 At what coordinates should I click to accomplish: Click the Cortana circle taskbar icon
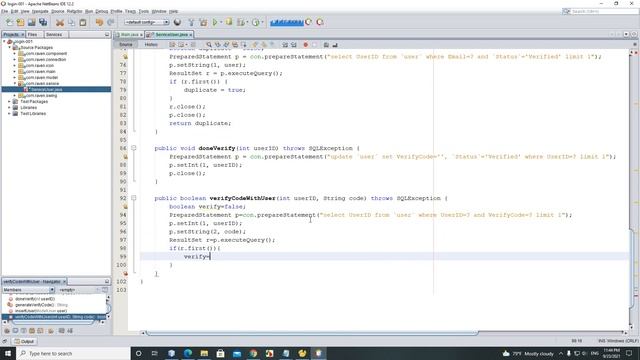point(138,353)
